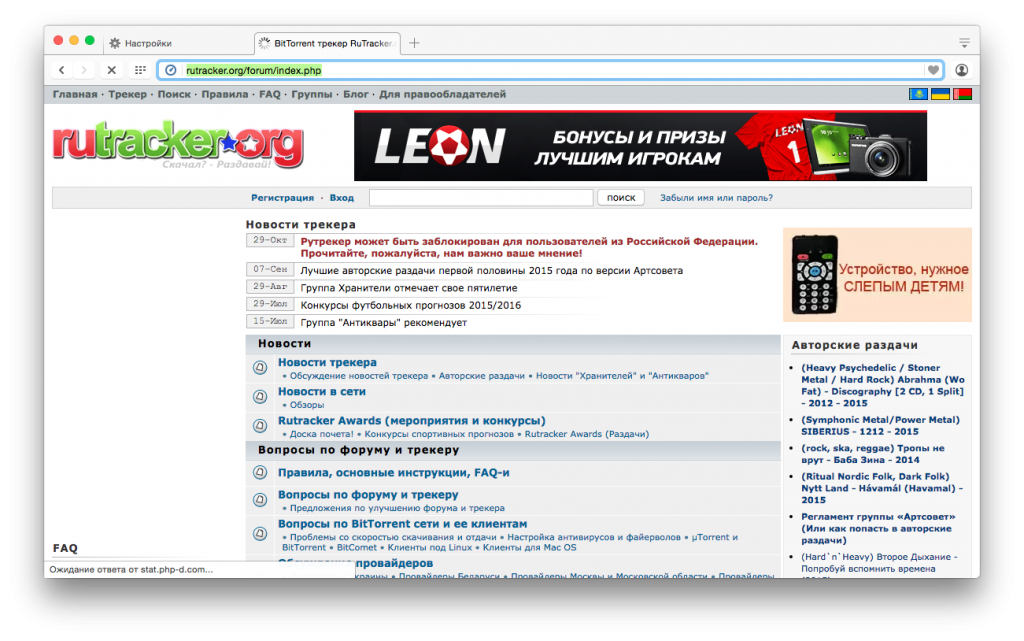
Task: Open news about Рутрекер может быть заблокирован
Action: click(x=529, y=247)
